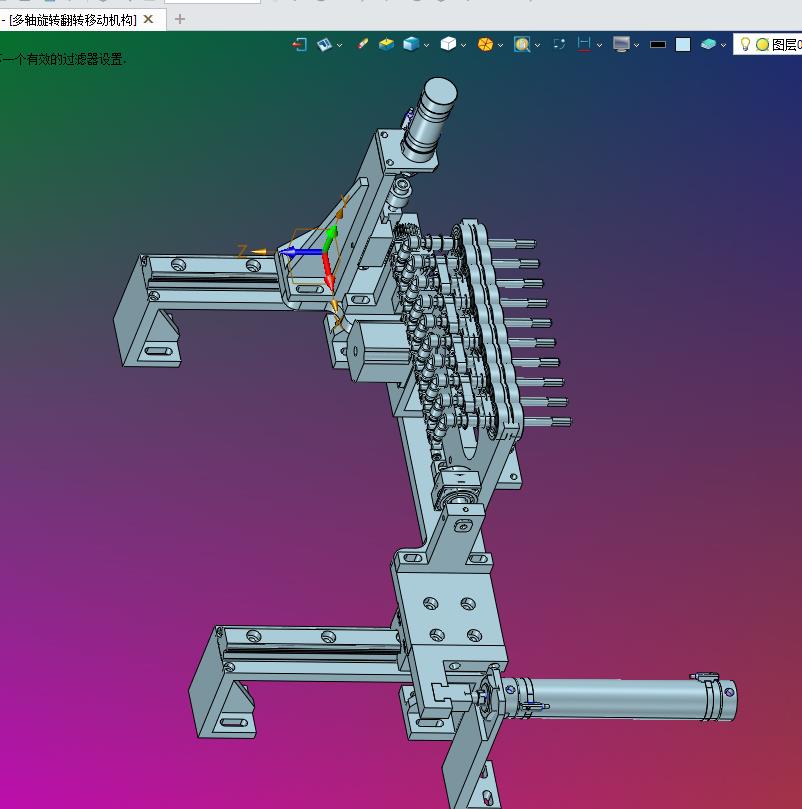Open the white cube orientation dropdown arrow
This screenshot has width=802, height=809.
click(x=463, y=45)
